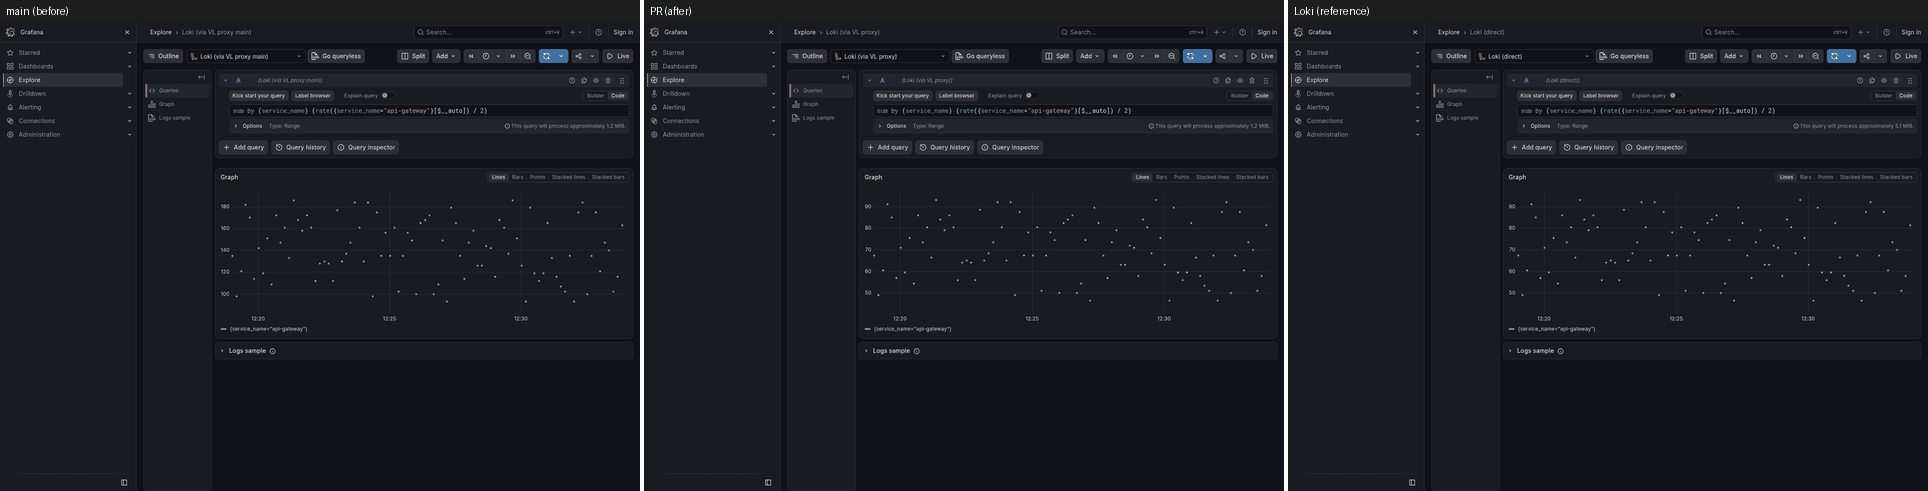Open Connections in main (before) sidebar

tap(36, 121)
